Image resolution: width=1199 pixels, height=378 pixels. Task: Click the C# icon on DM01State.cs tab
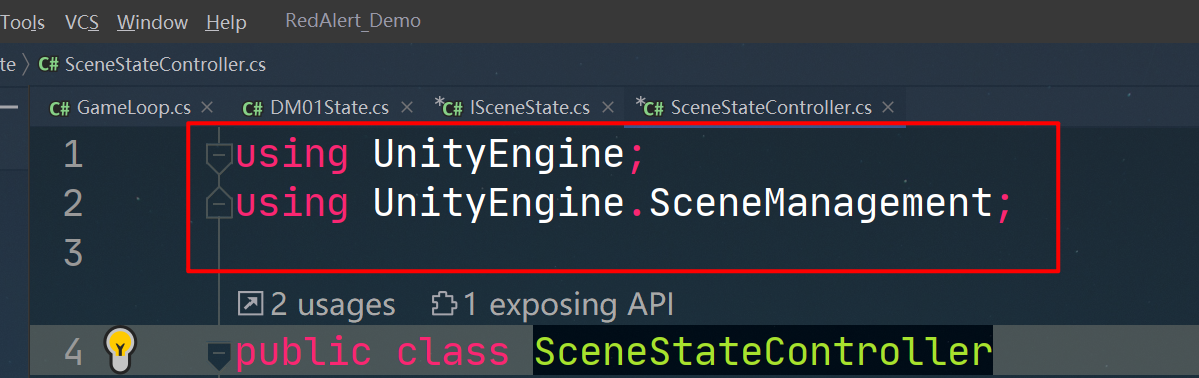[x=253, y=109]
